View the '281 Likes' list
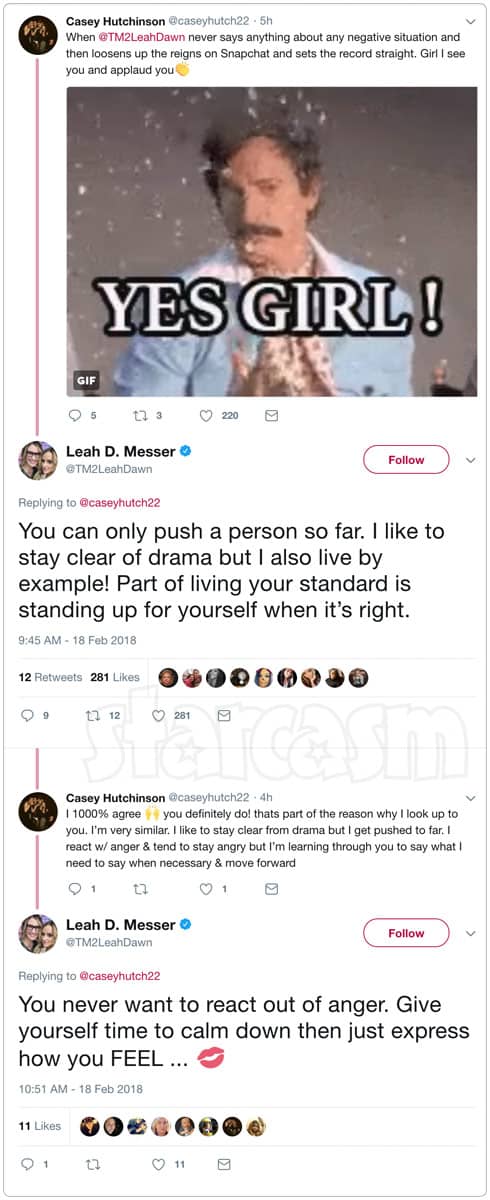 point(115,677)
